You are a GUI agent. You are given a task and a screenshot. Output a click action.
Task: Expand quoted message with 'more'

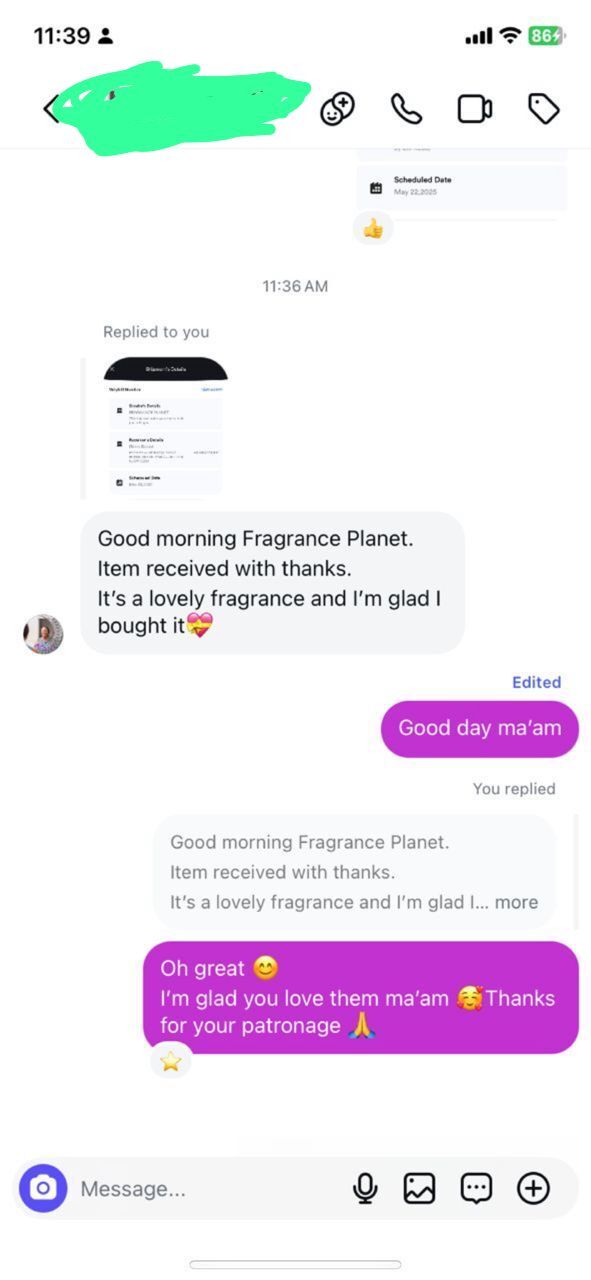click(516, 902)
